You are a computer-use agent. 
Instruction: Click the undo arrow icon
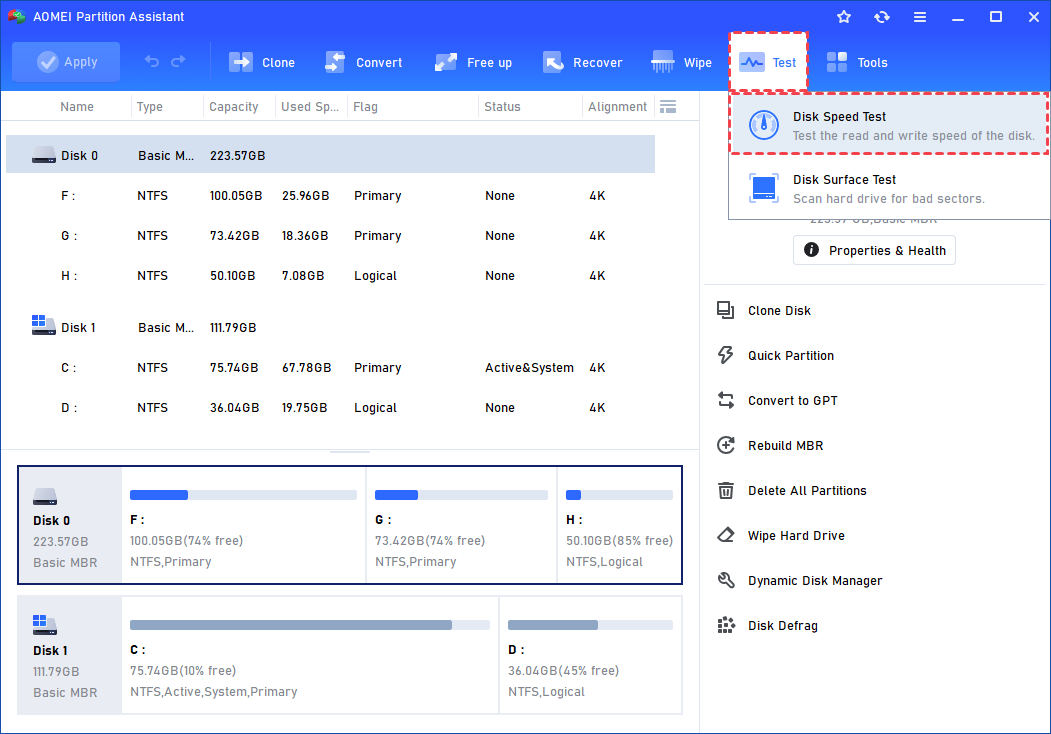tap(152, 62)
